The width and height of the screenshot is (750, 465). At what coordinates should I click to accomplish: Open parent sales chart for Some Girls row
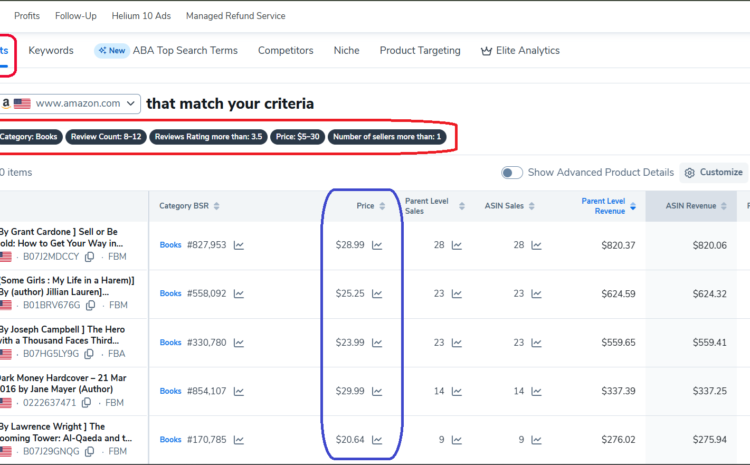click(457, 294)
